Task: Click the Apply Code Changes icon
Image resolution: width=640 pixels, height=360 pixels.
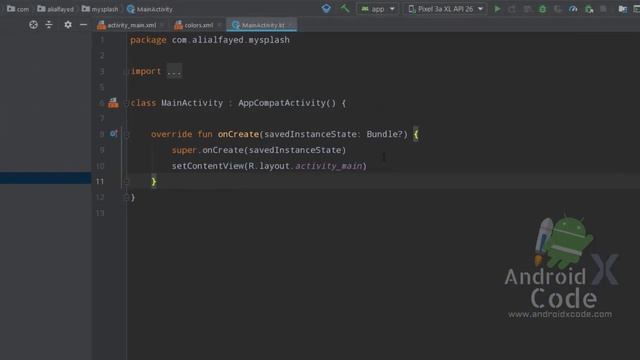Action: [x=527, y=9]
